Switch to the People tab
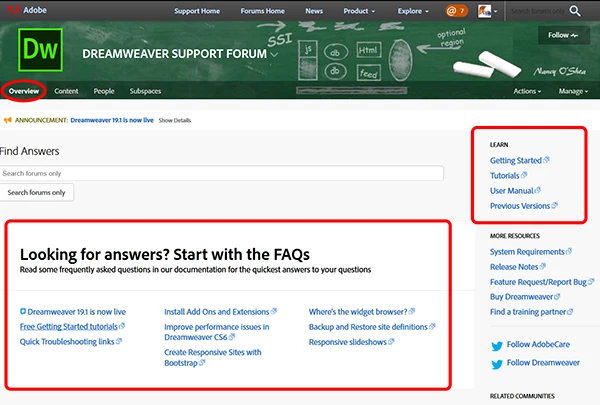This screenshot has height=405, width=600. point(104,91)
